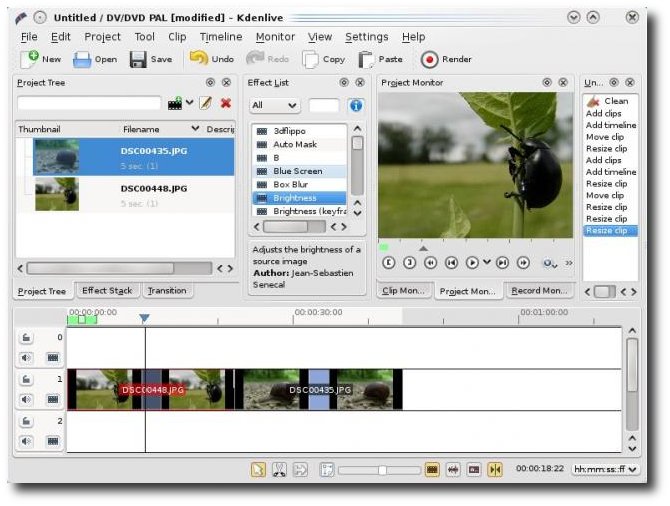
Task: Switch to the Record Monitor tab
Action: point(539,291)
